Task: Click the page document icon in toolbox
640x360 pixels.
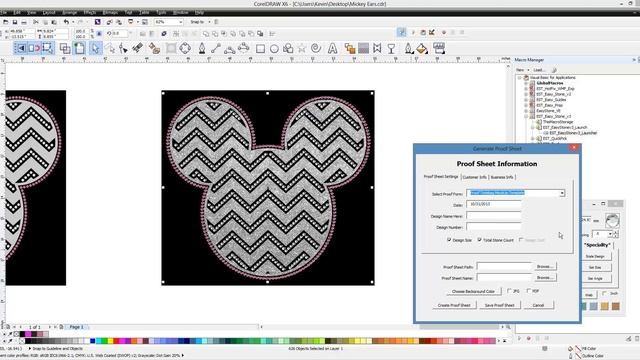Action: 79,49
